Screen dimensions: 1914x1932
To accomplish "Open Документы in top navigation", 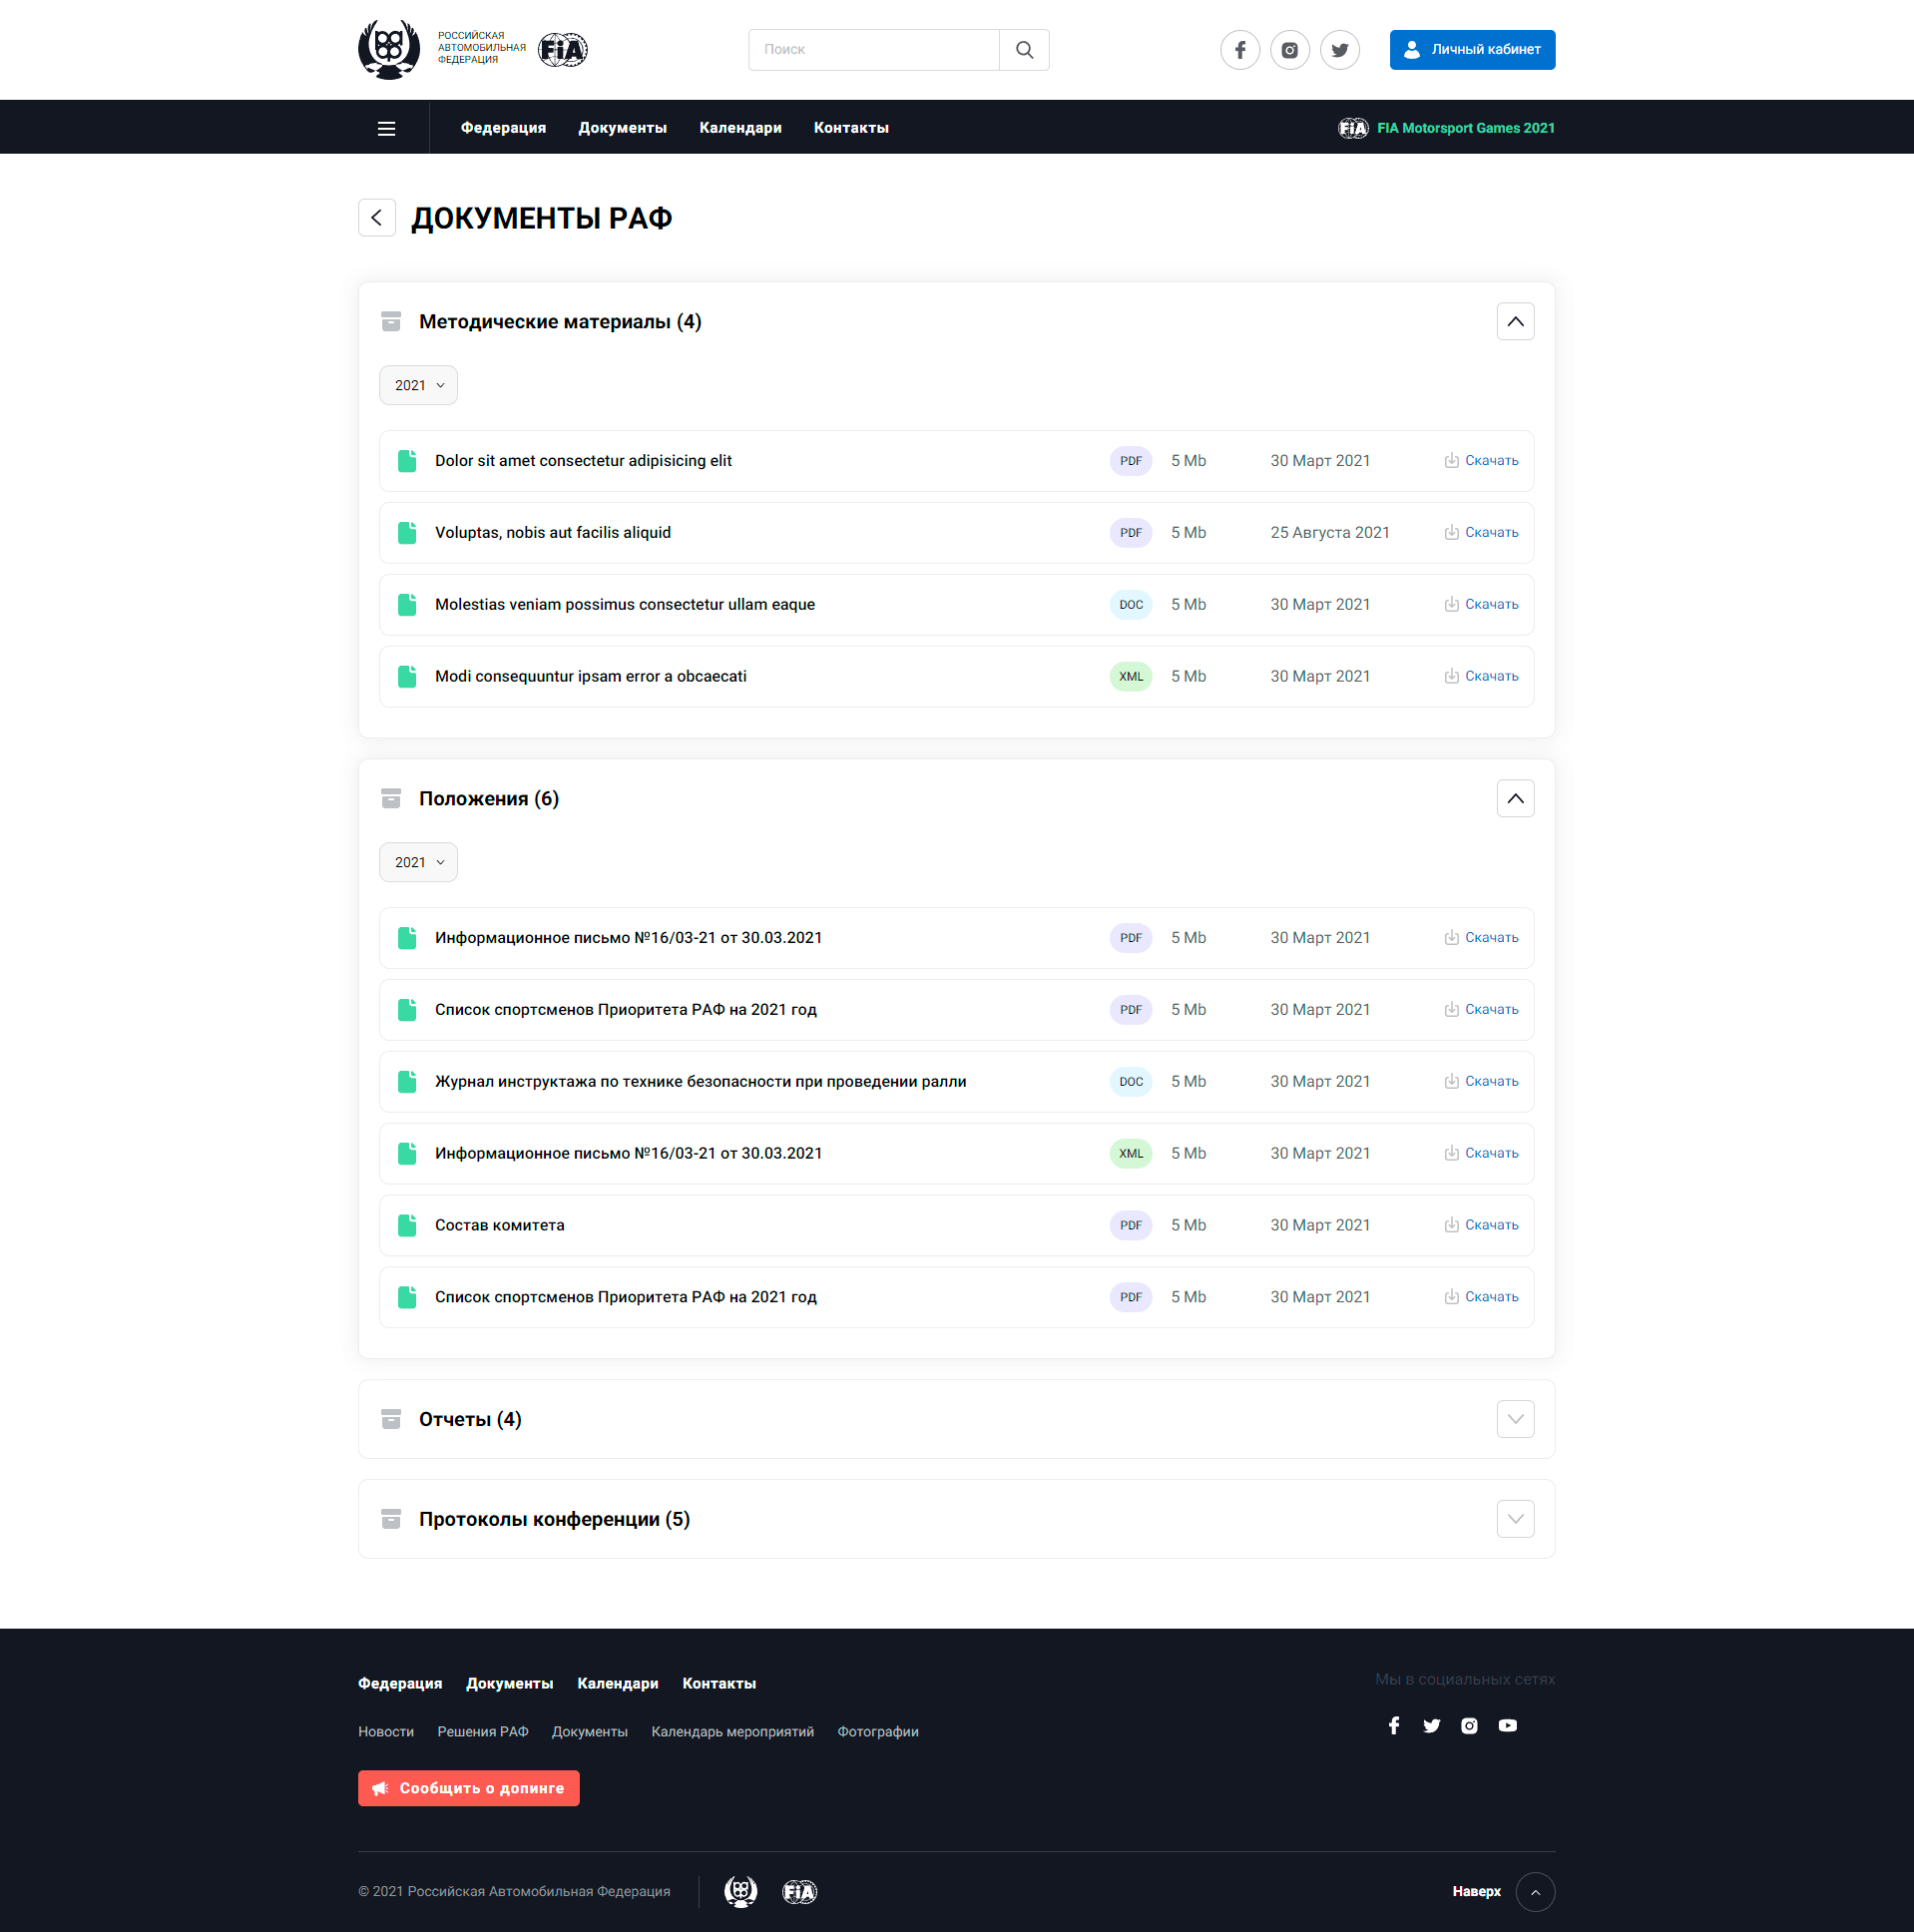I will tap(622, 128).
